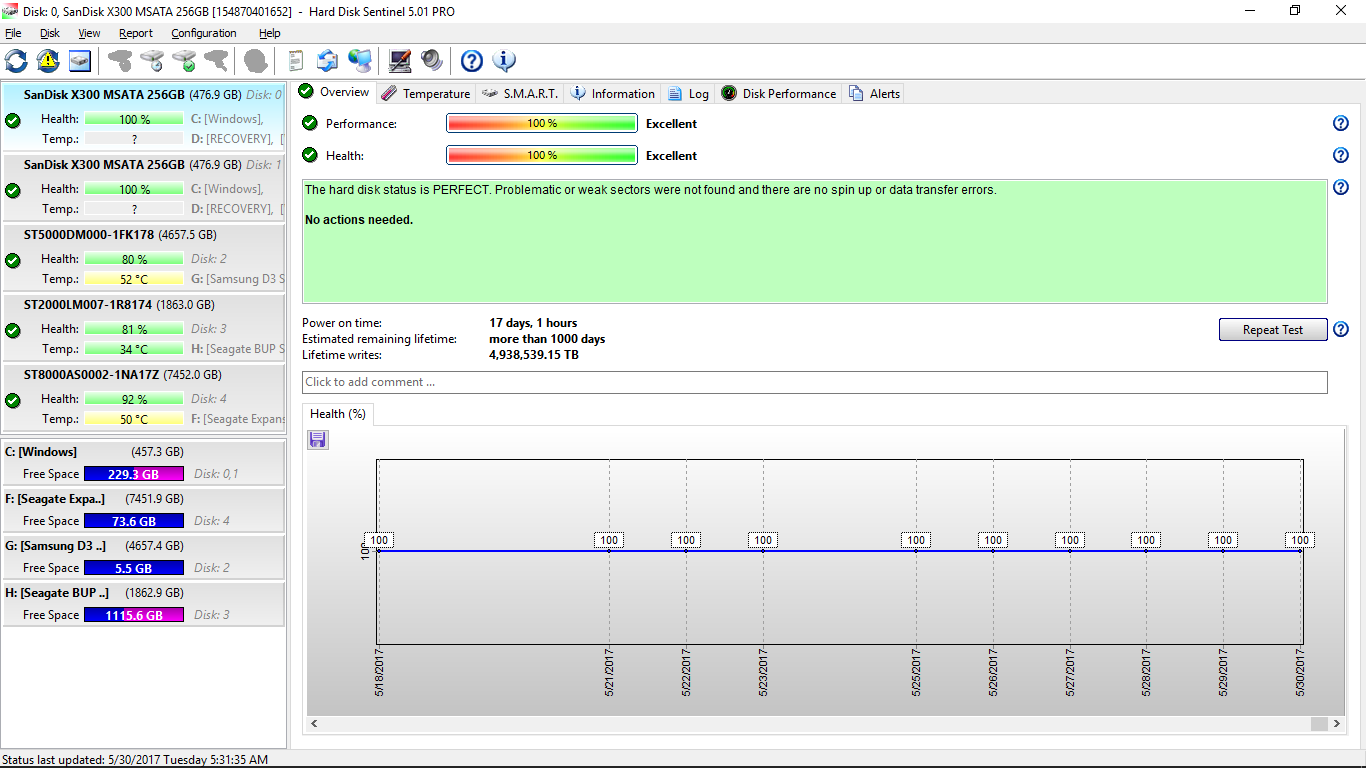This screenshot has height=768, width=1366.
Task: Click the 100 data label at 5/30/2017
Action: pyautogui.click(x=1299, y=540)
